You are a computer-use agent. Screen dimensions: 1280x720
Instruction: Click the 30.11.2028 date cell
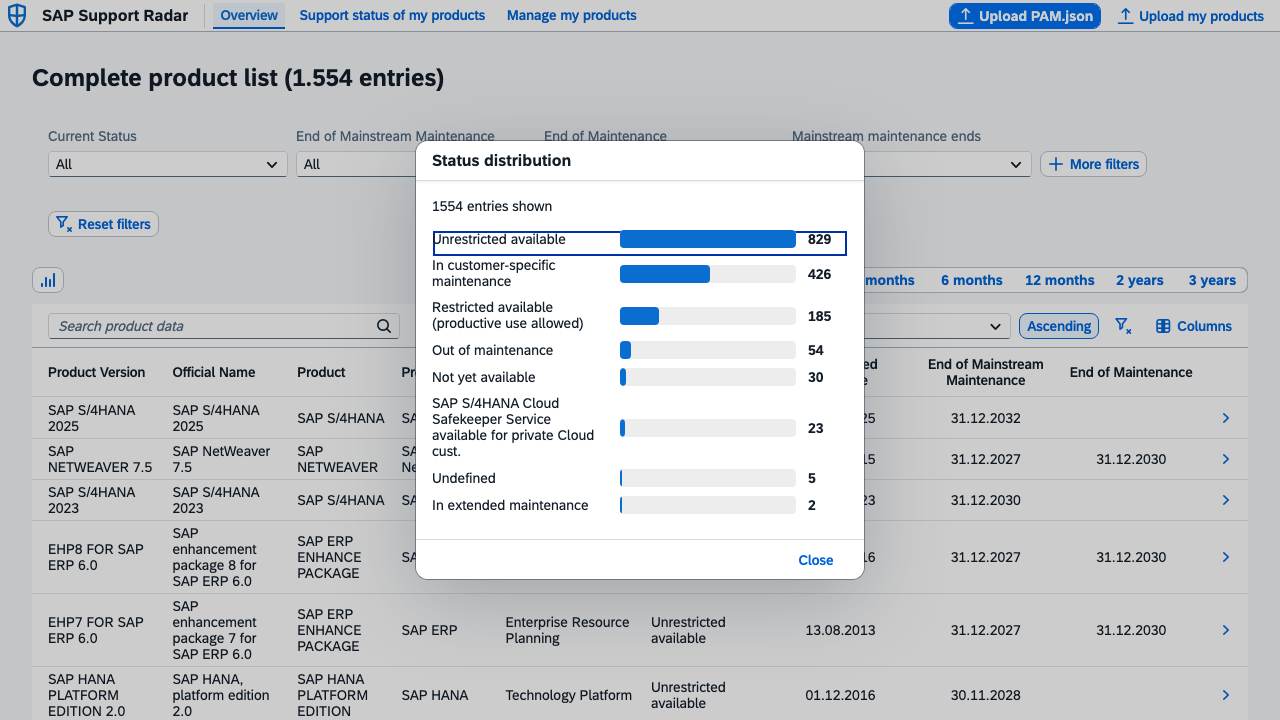point(986,695)
